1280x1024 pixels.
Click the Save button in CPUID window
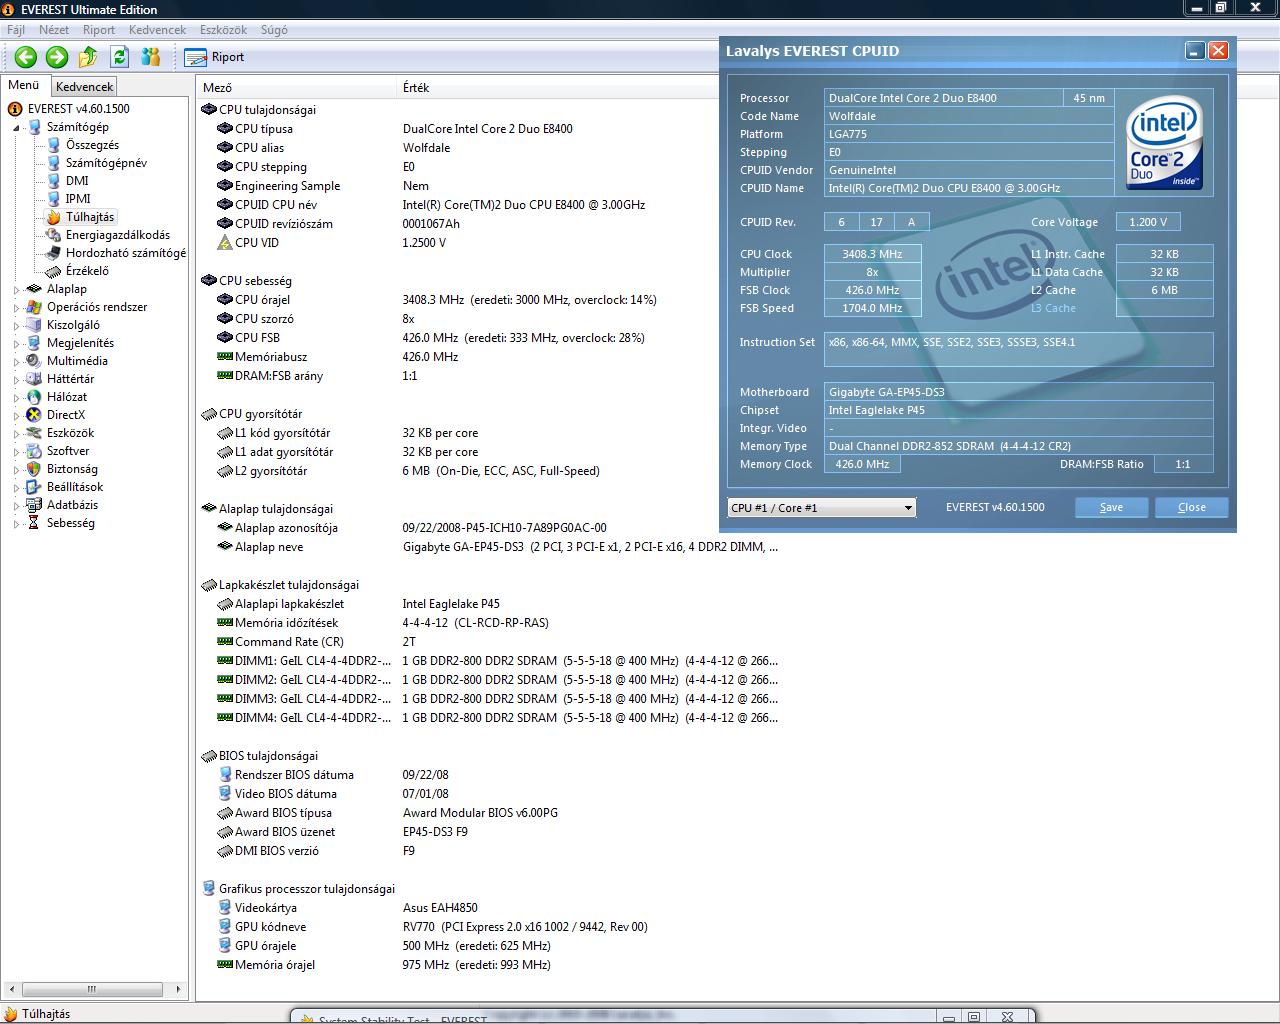(1111, 507)
